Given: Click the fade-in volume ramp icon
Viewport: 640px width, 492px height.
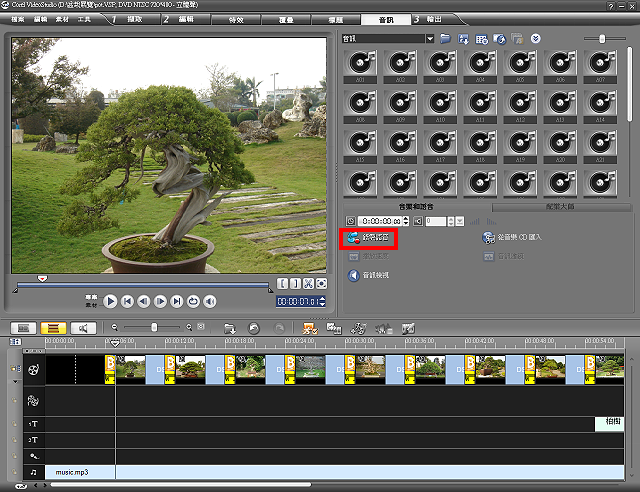Looking at the screenshot, I should tap(474, 221).
